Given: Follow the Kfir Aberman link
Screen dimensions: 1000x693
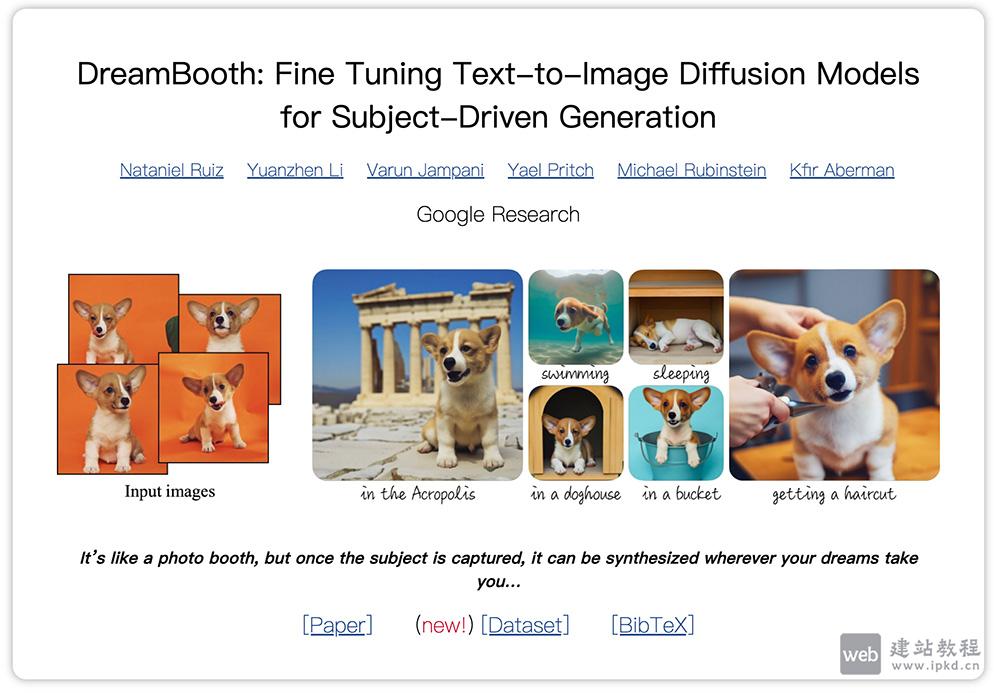Looking at the screenshot, I should click(x=841, y=170).
